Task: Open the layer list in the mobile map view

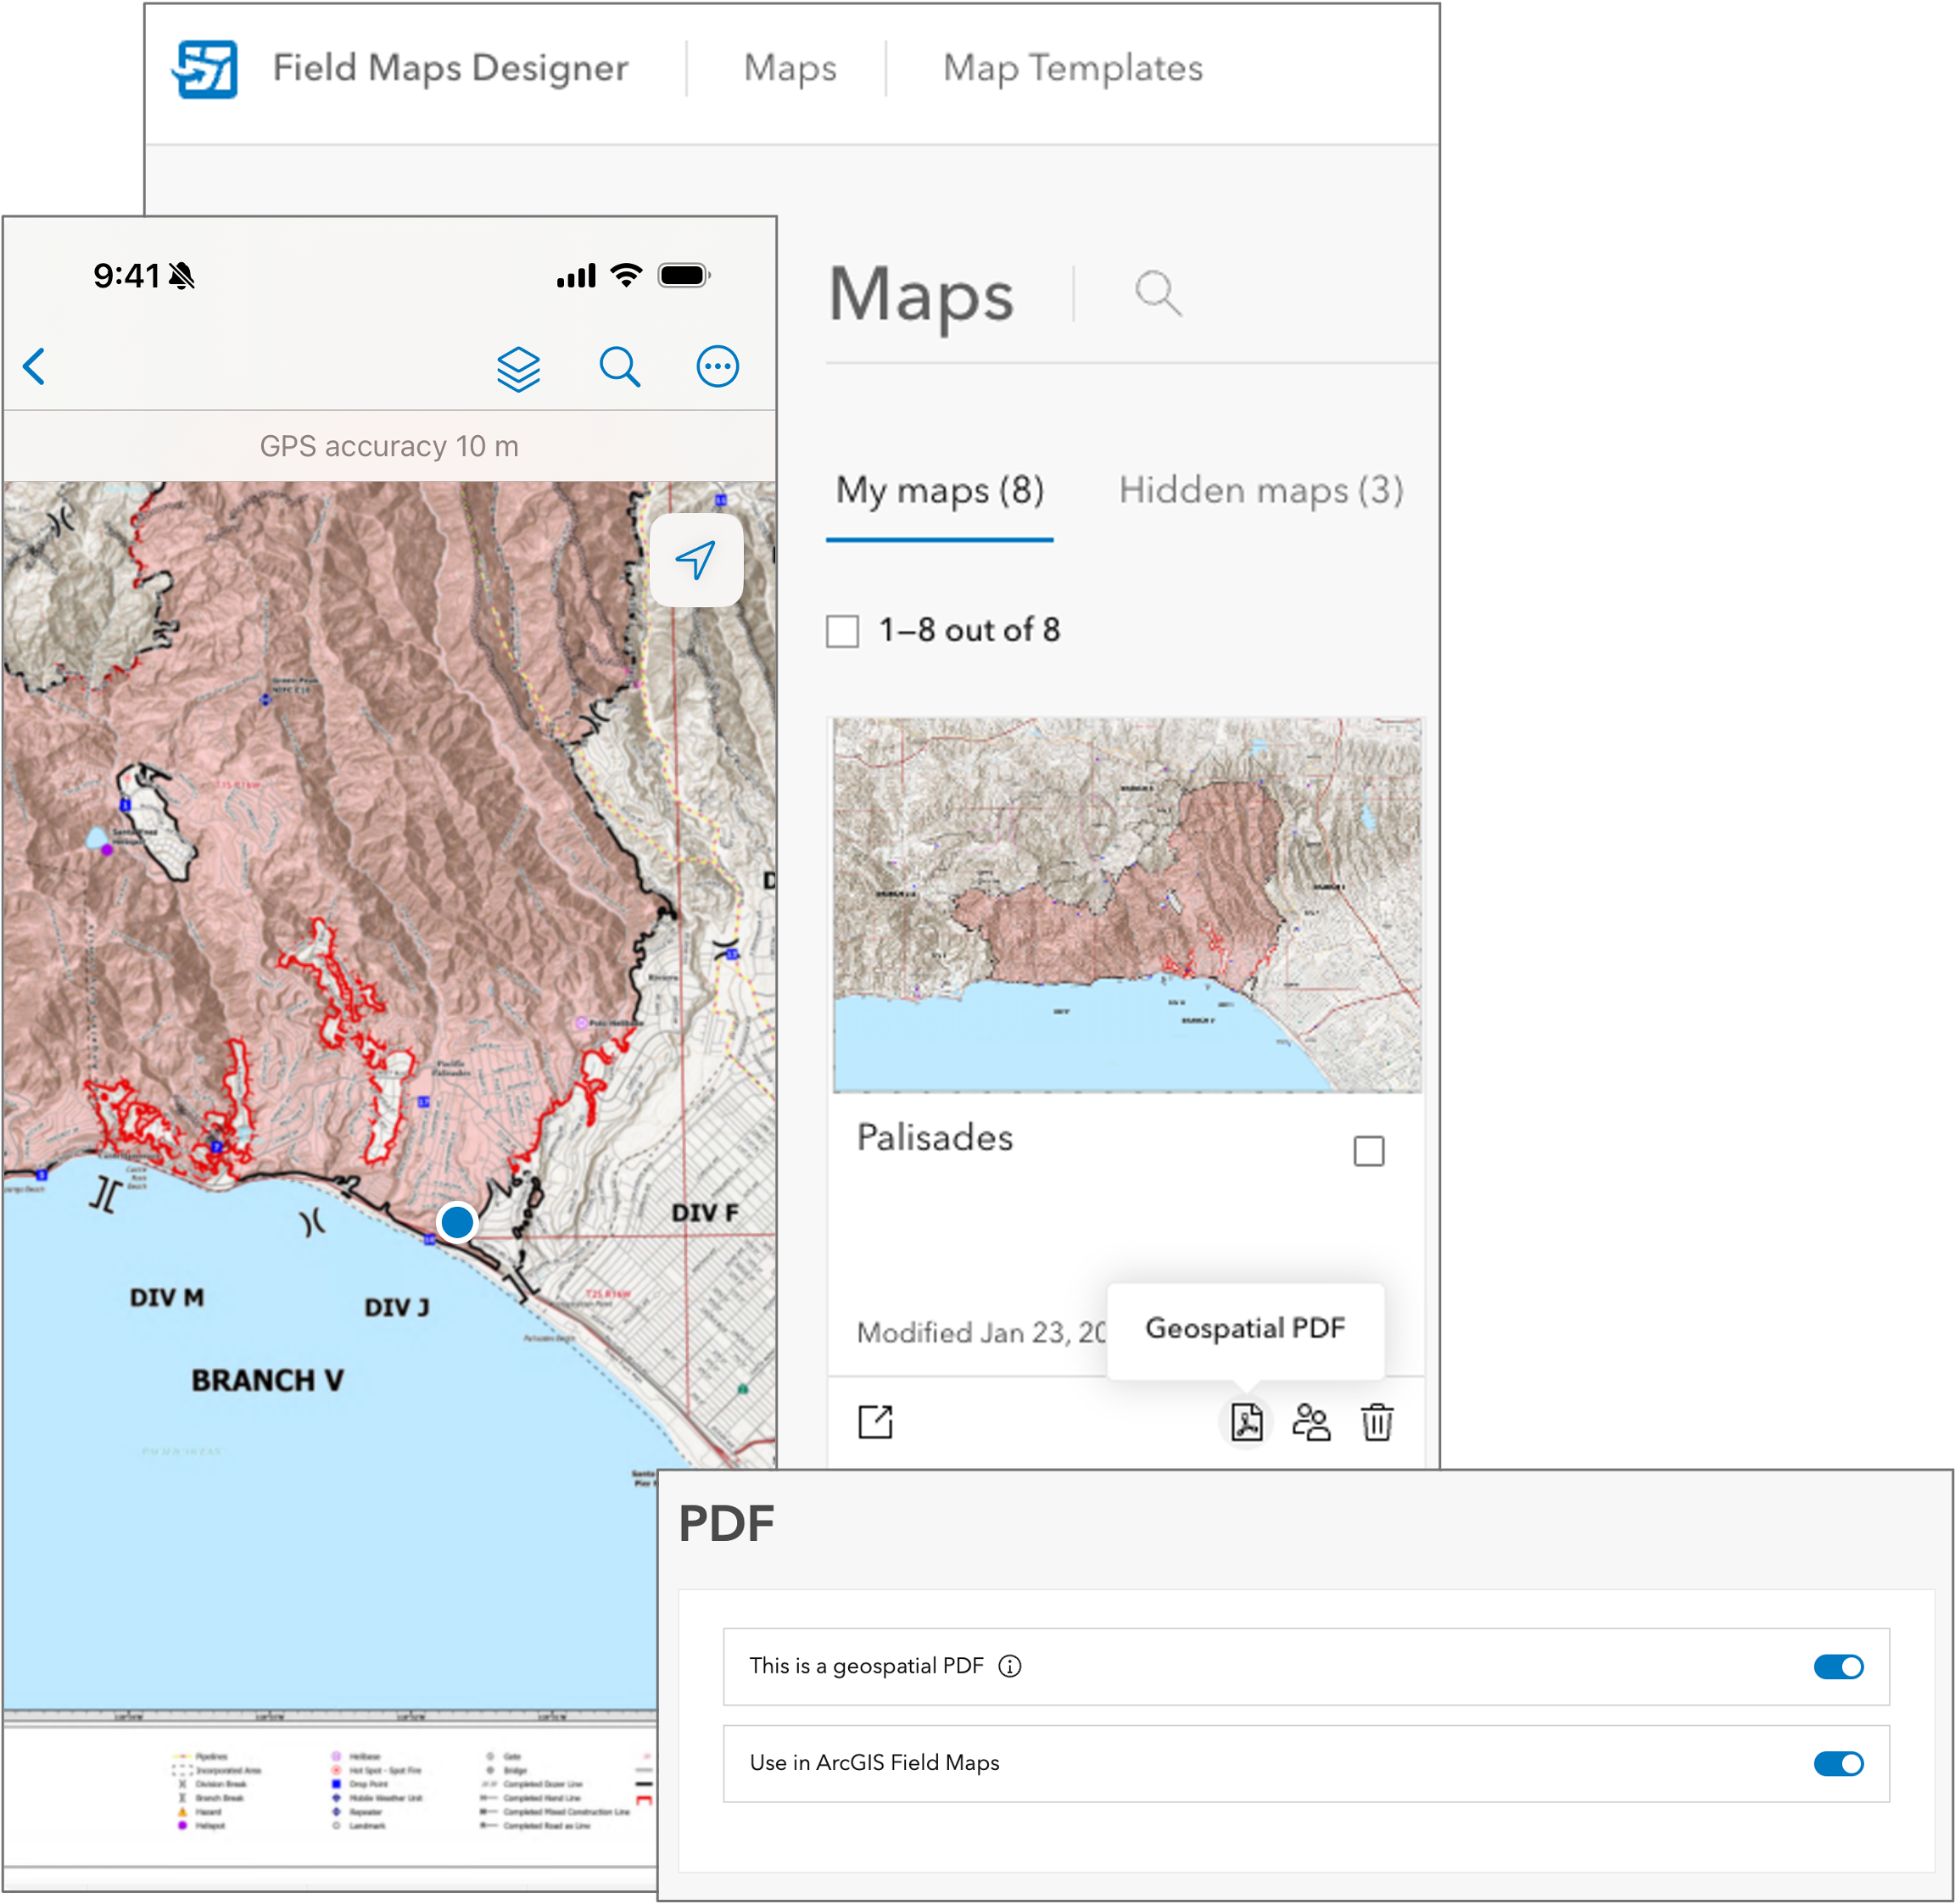Action: pos(519,366)
